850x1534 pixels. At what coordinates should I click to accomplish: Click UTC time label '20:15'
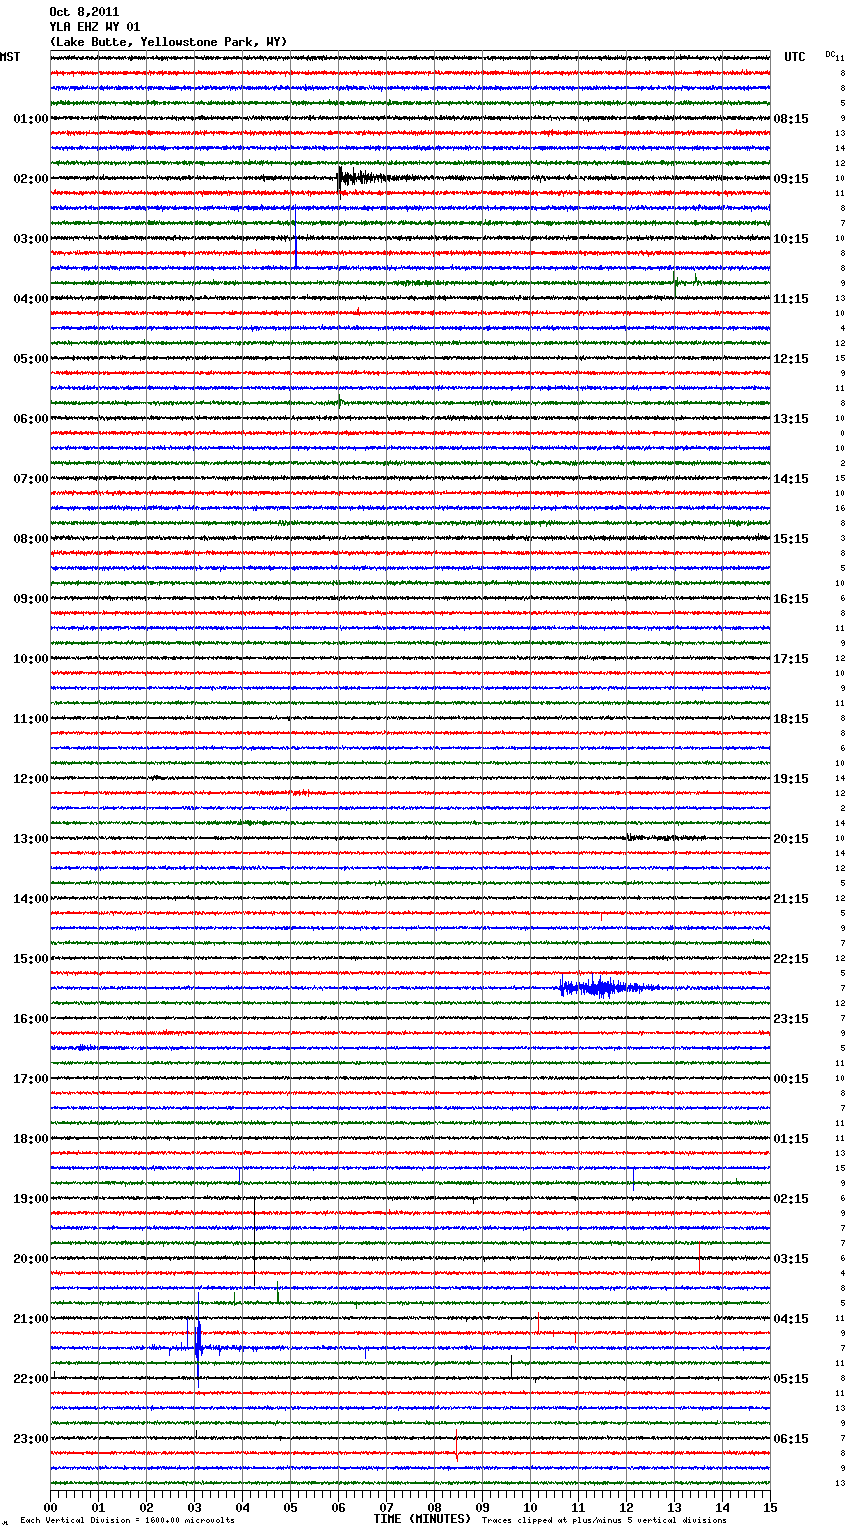791,839
